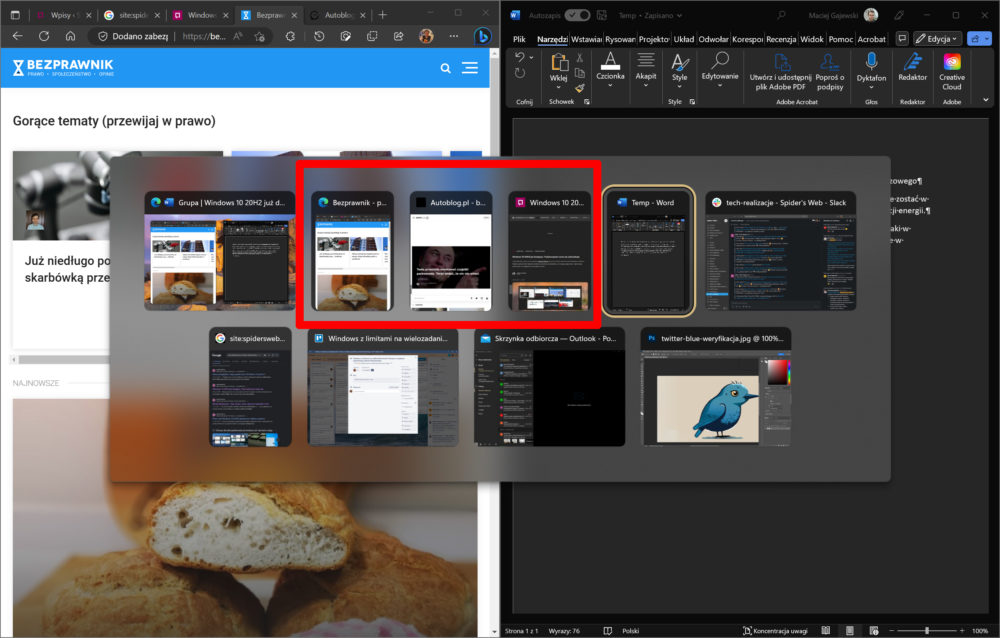Click the Bezprawnik site search icon
Viewport: 1000px width, 638px height.
tap(446, 68)
